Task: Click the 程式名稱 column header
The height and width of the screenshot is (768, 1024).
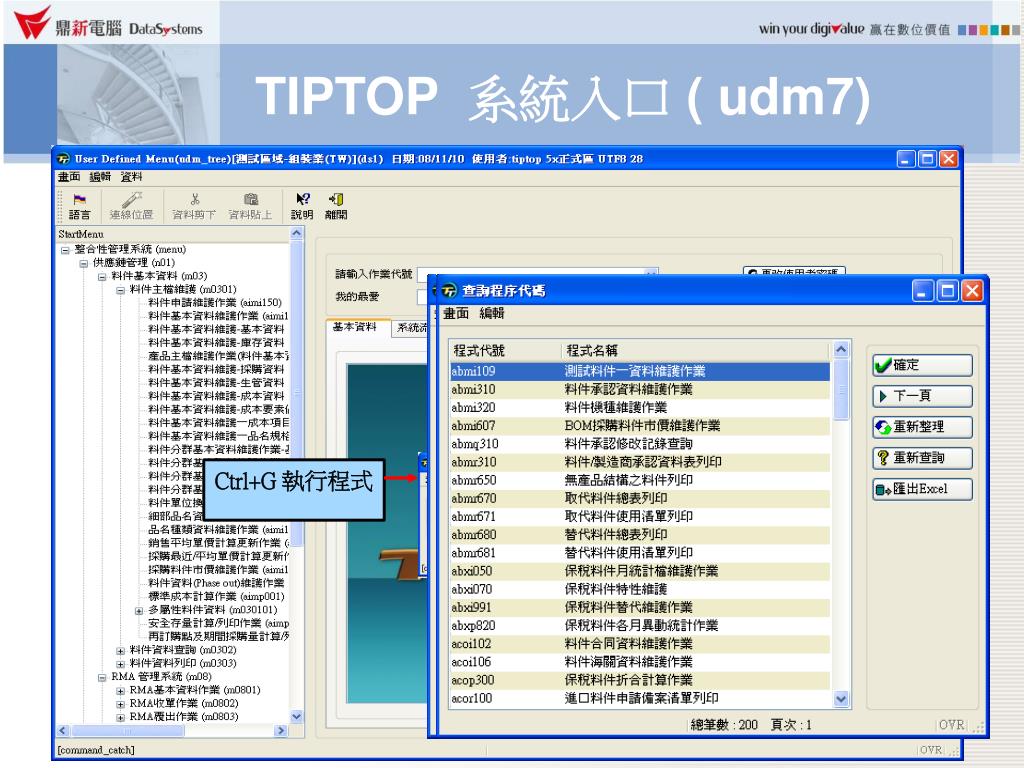Action: (x=695, y=351)
